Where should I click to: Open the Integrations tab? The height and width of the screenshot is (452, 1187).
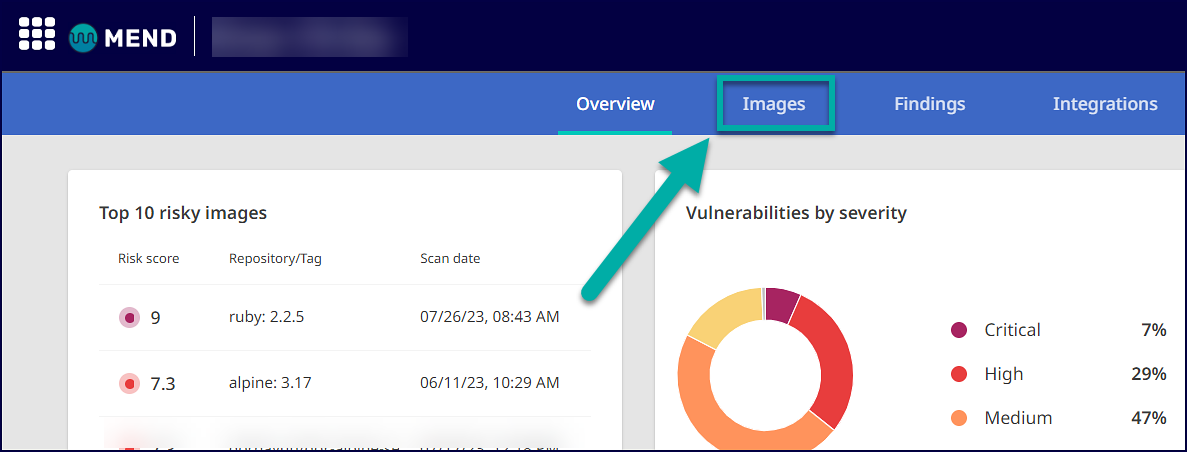[x=1105, y=104]
